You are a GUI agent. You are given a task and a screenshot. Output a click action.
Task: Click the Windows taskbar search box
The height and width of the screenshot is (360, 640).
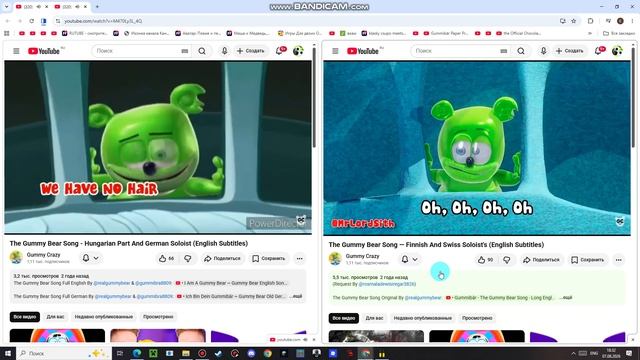[64, 353]
